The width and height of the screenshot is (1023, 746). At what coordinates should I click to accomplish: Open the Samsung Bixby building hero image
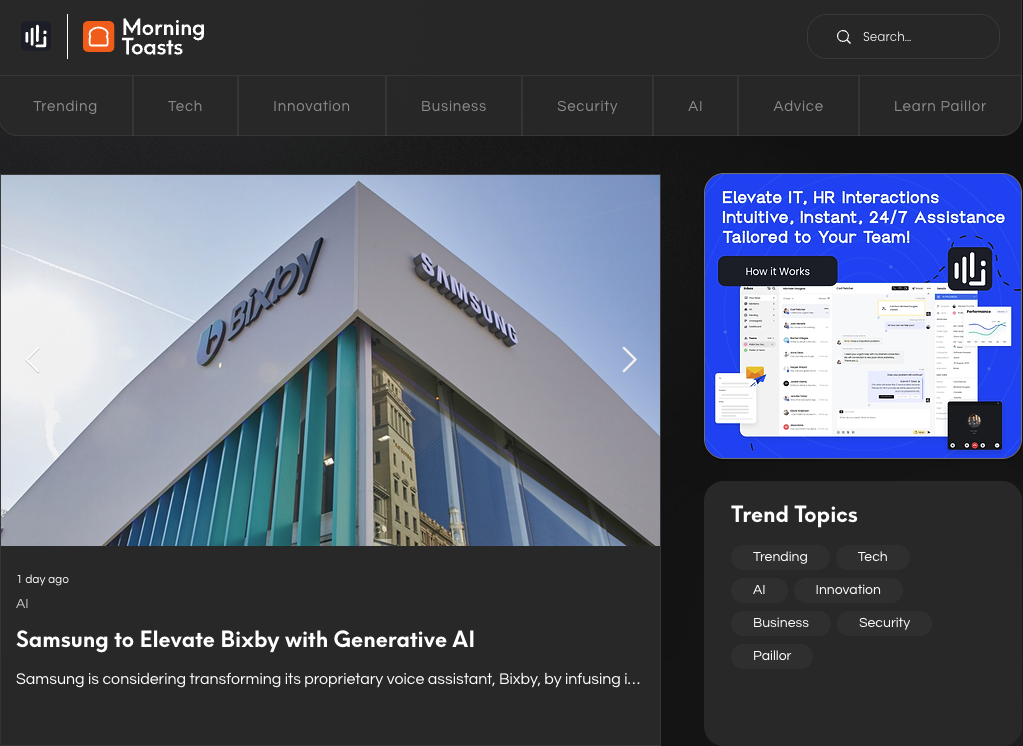[x=330, y=360]
